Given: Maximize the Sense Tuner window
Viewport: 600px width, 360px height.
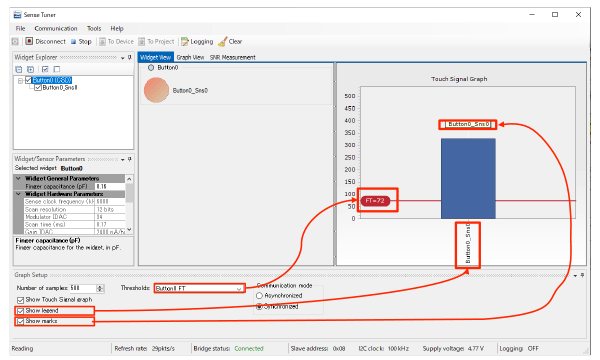Looking at the screenshot, I should [x=555, y=15].
